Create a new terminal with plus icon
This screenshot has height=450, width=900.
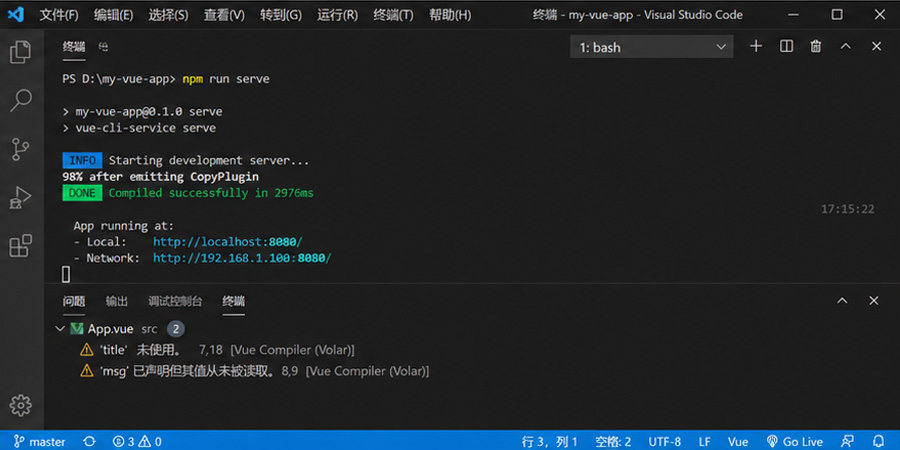click(x=756, y=46)
